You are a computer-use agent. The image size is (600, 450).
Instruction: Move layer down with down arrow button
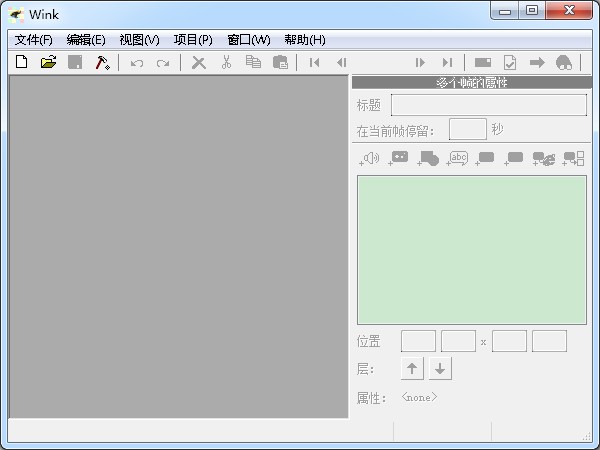[x=441, y=369]
